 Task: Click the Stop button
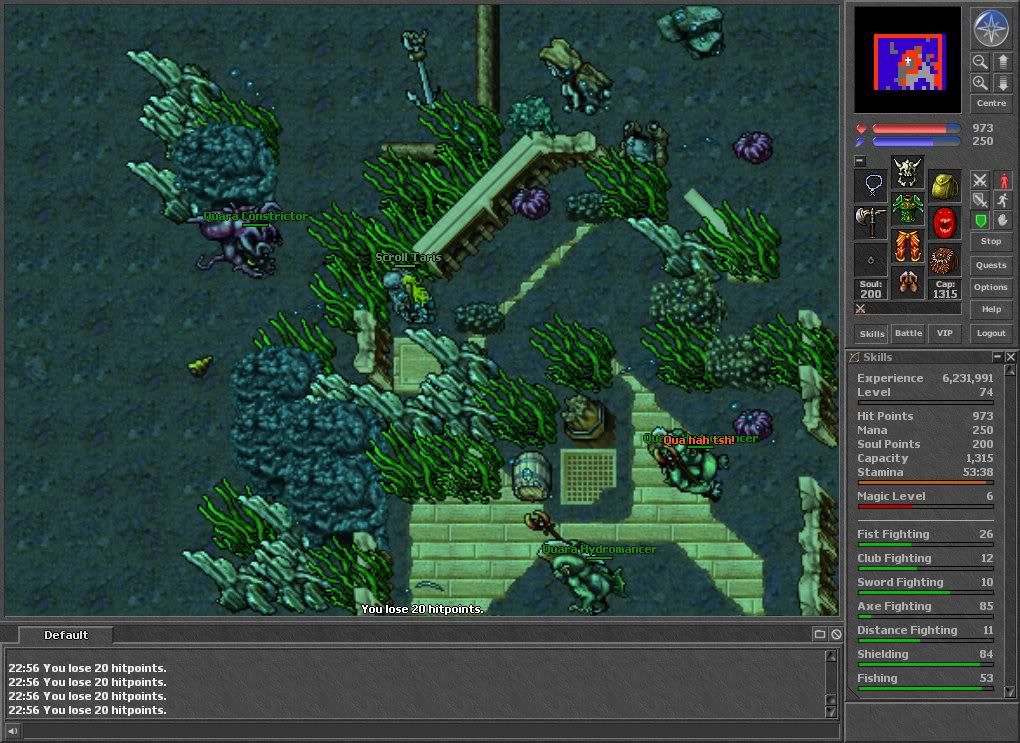[x=991, y=241]
